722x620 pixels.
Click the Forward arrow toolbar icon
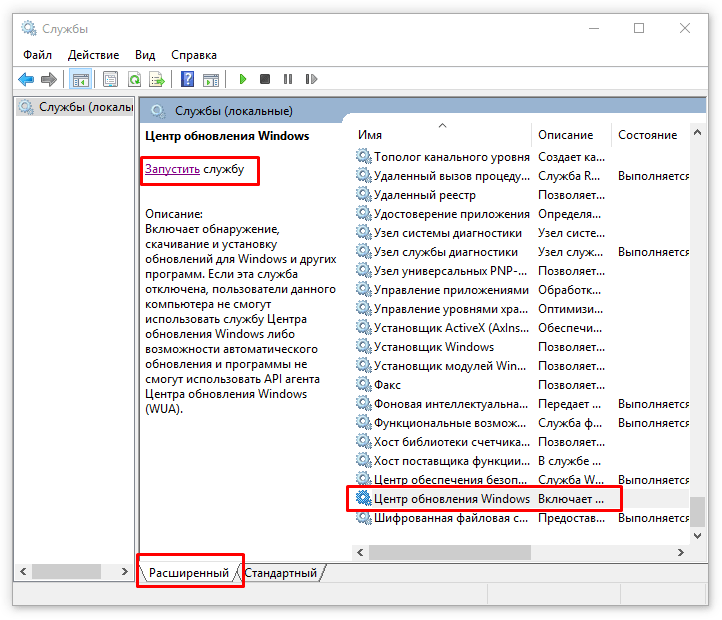tap(49, 79)
